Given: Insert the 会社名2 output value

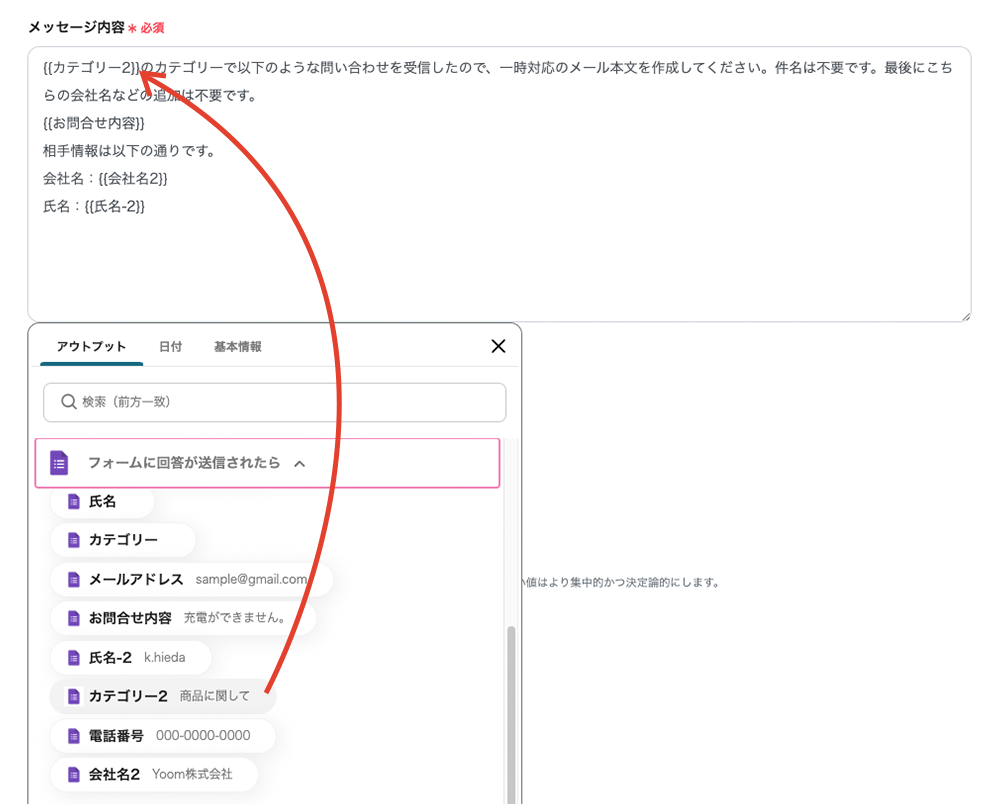Looking at the screenshot, I should click(x=154, y=774).
